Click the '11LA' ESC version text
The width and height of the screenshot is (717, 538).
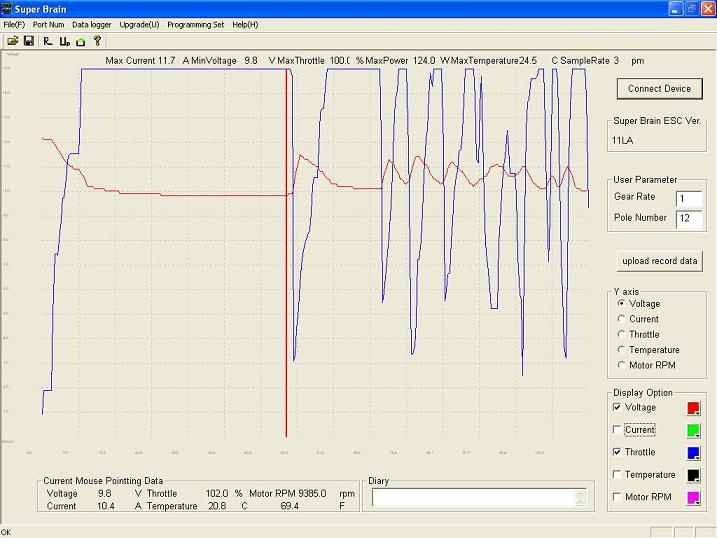[622, 141]
